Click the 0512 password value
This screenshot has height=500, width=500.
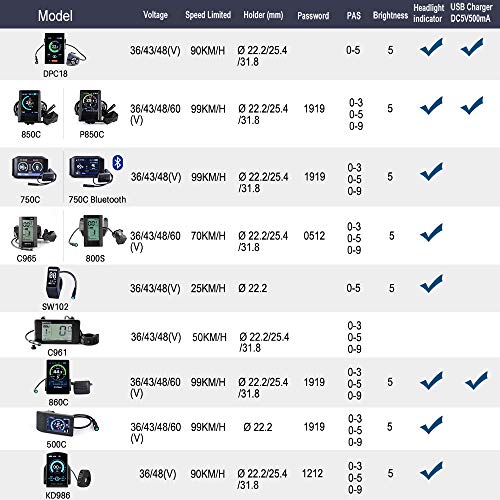pyautogui.click(x=314, y=236)
